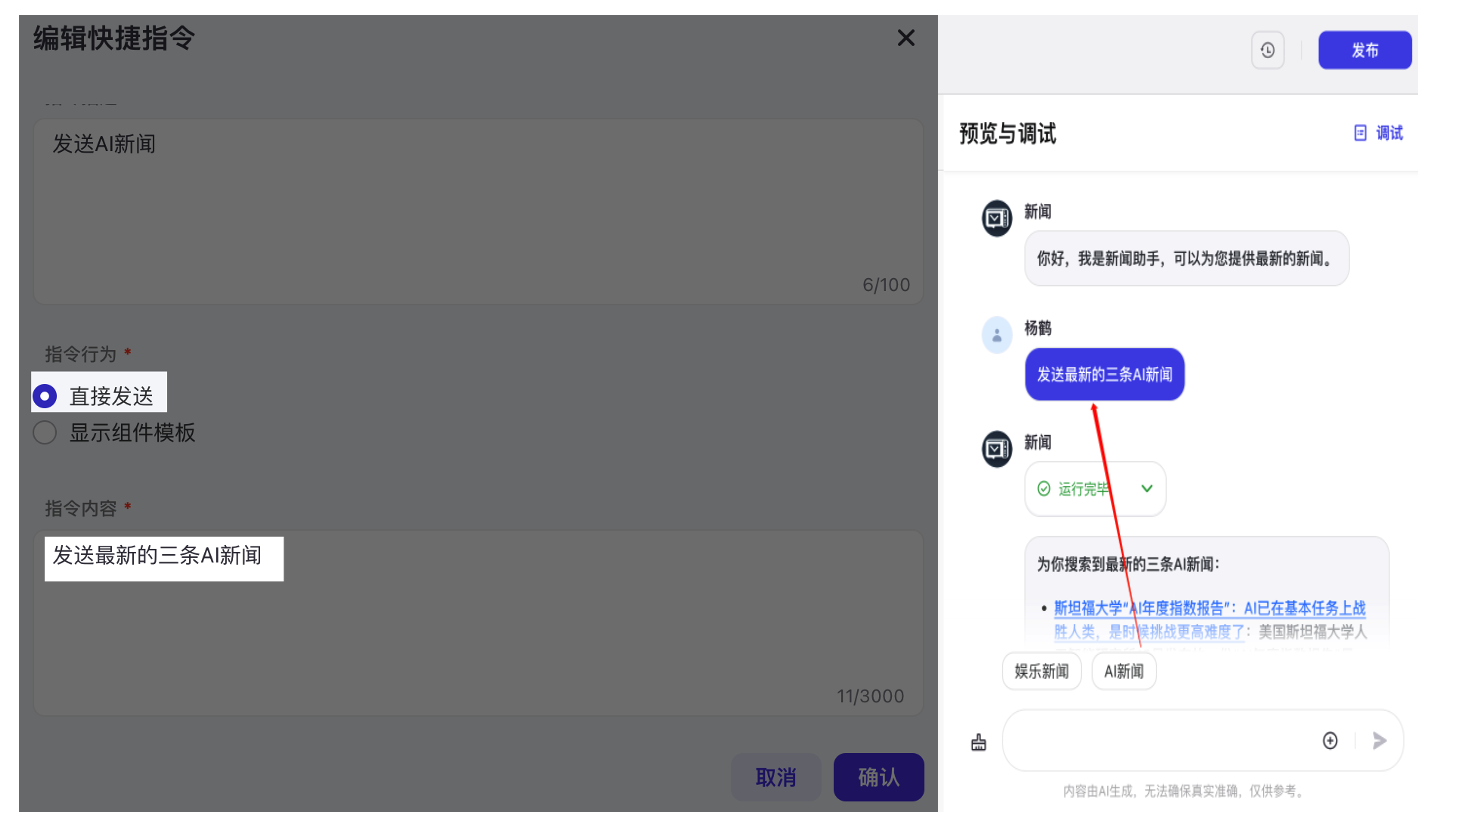
Task: Click the 取消 cancel button
Action: click(776, 777)
